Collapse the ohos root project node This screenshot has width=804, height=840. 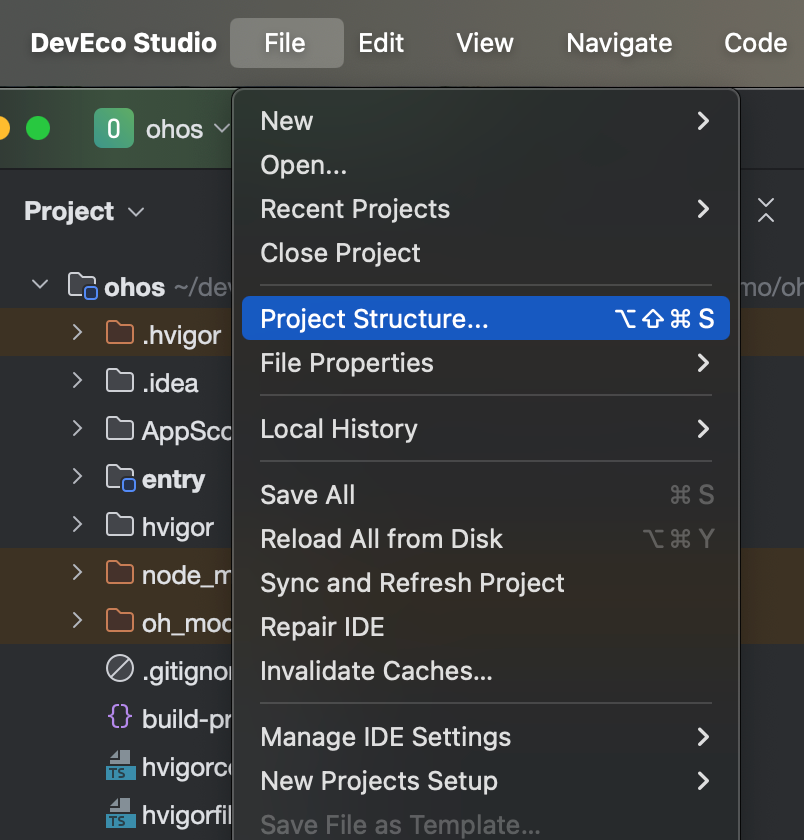(x=40, y=286)
